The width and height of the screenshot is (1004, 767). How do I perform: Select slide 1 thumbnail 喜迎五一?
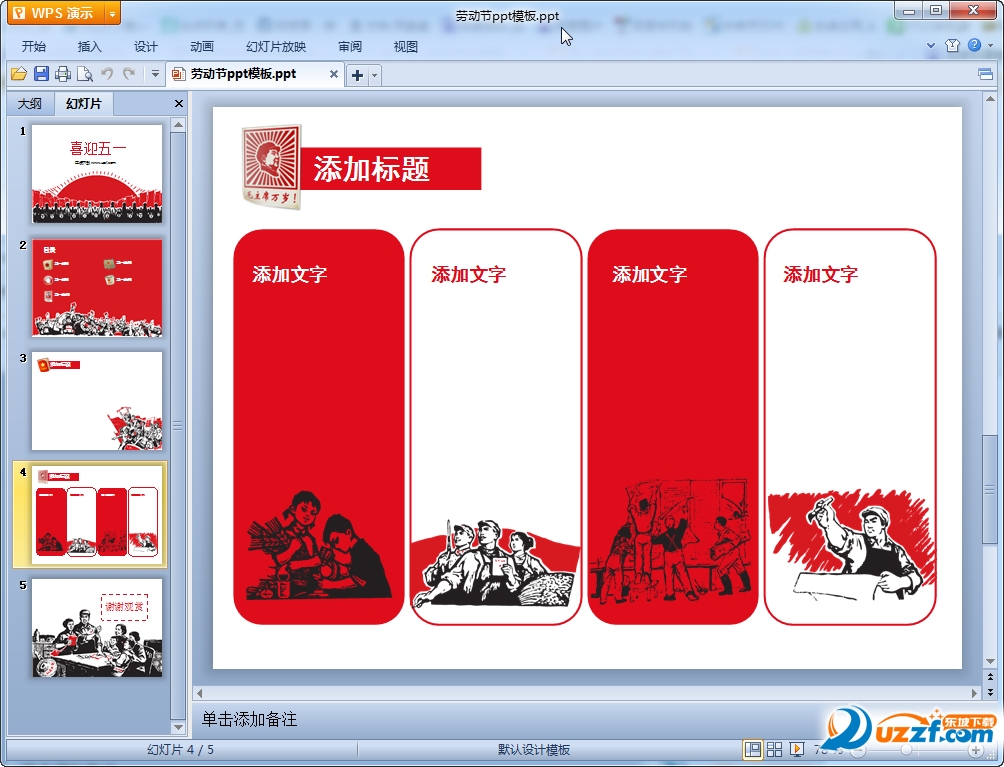(97, 174)
